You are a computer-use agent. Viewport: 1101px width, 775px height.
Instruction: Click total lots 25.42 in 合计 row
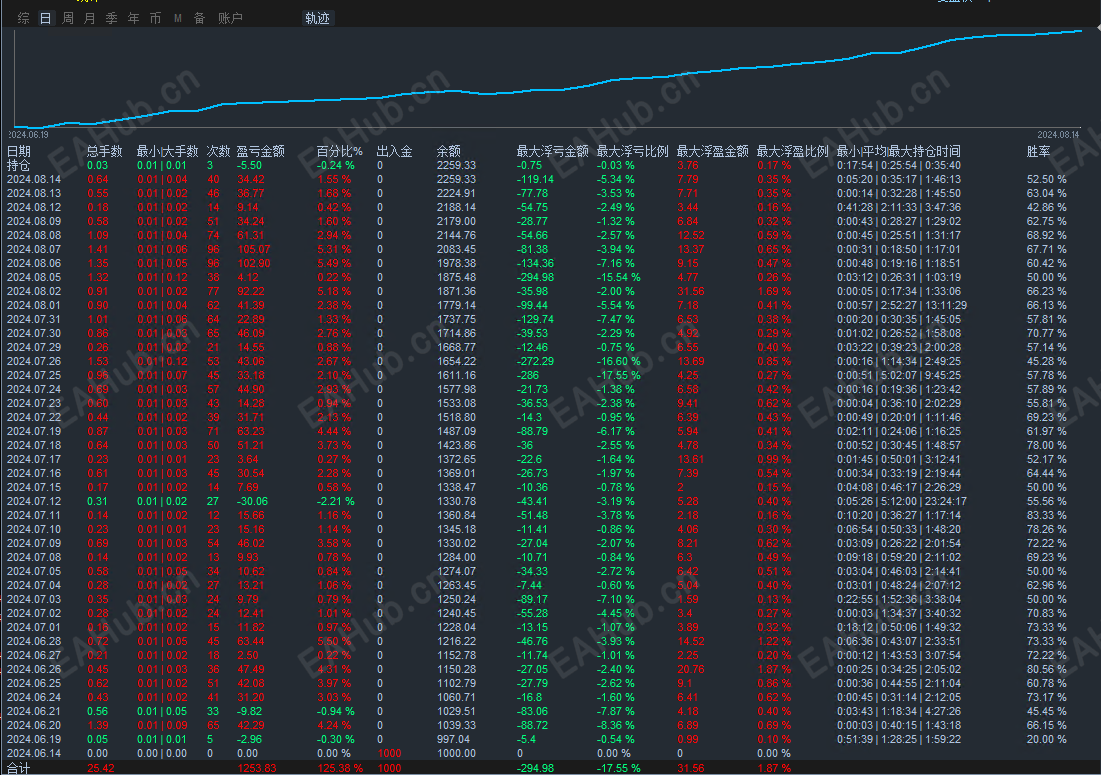(x=100, y=768)
